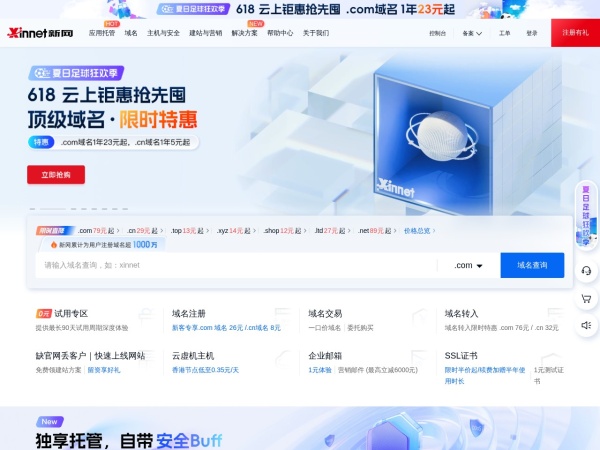Click the red 注册有礼 button
600x450 pixels.
click(576, 33)
